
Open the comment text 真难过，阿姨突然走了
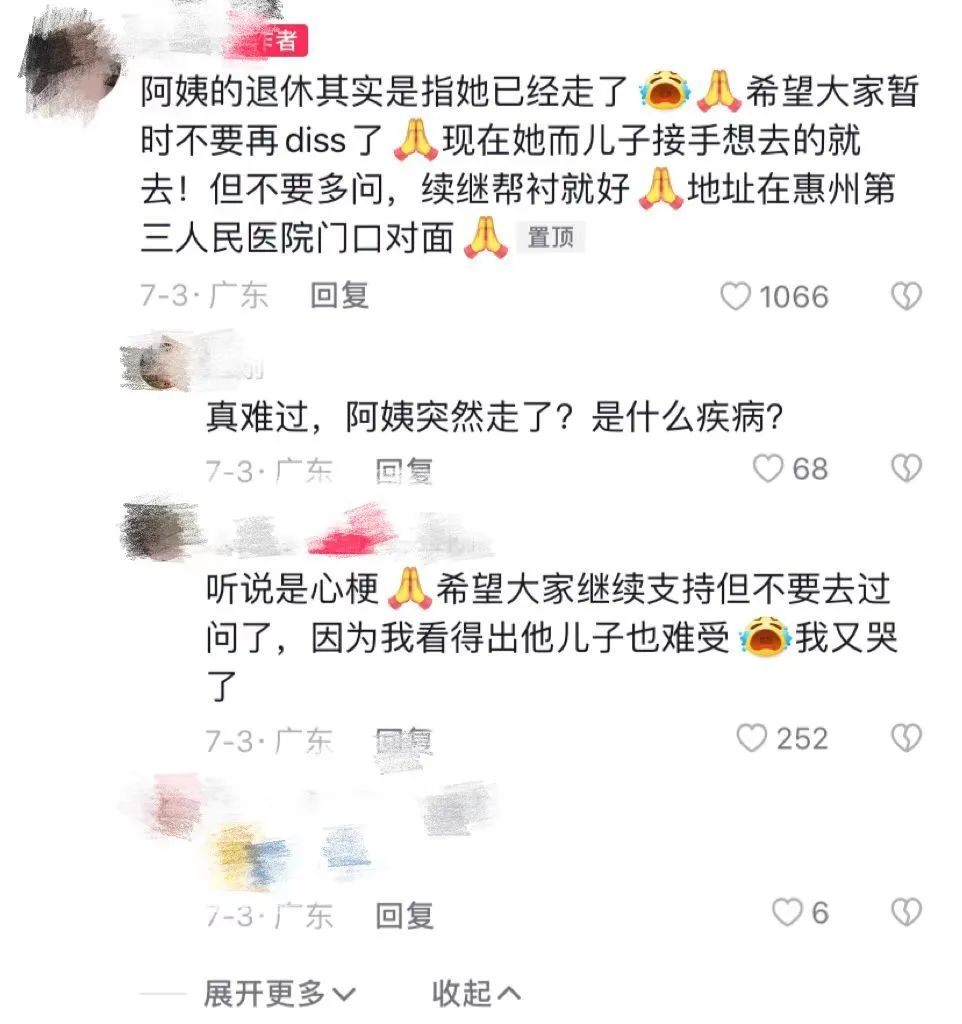(x=494, y=417)
